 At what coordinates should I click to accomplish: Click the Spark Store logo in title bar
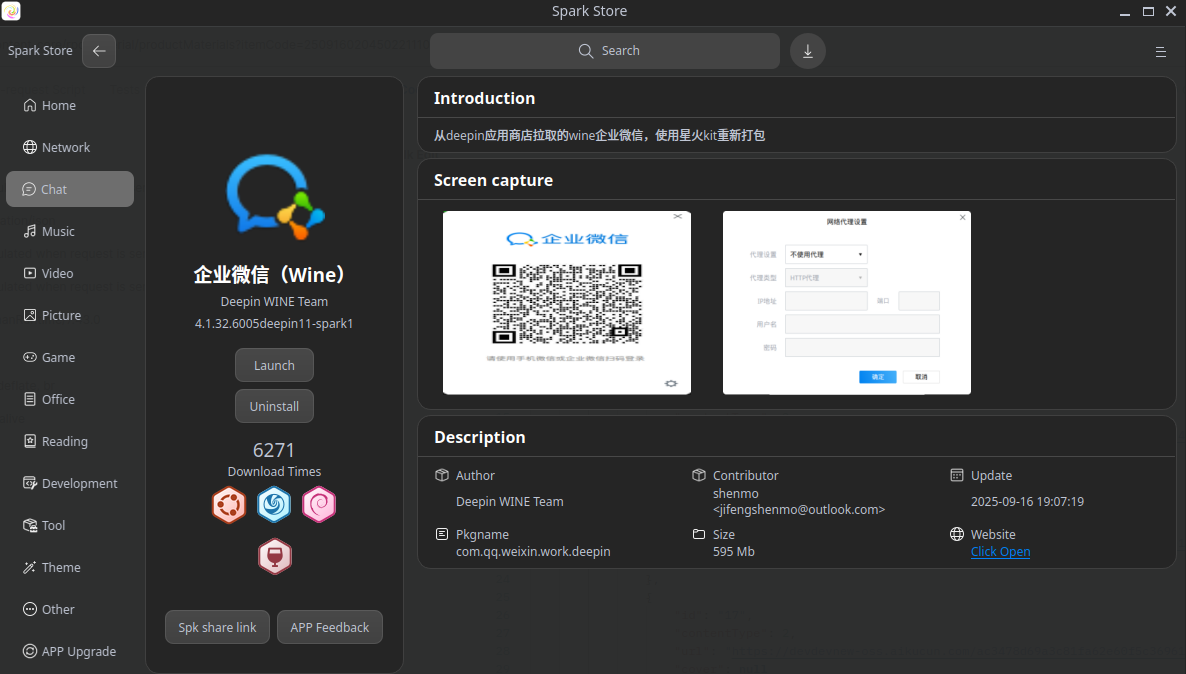(x=11, y=11)
